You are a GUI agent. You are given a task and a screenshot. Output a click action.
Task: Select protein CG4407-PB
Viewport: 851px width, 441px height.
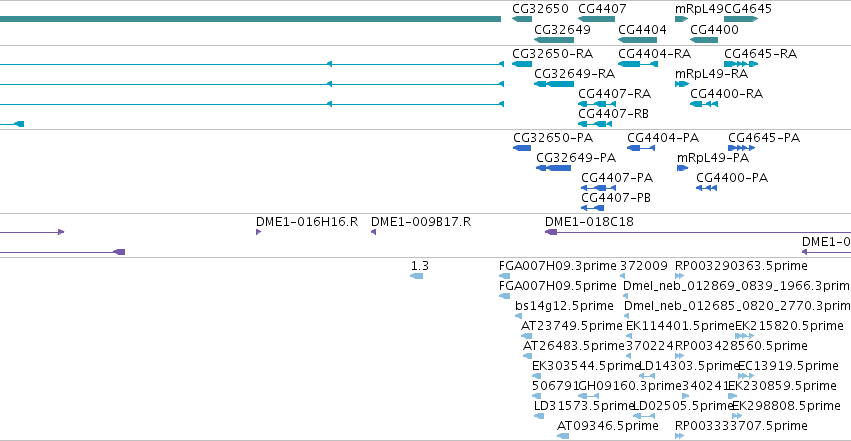[x=616, y=198]
